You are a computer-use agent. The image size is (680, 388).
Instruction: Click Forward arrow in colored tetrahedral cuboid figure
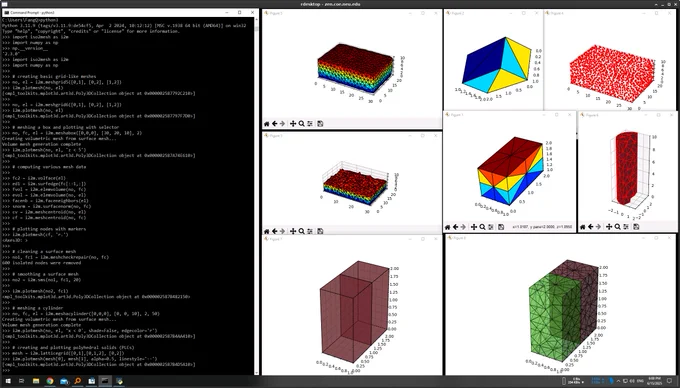point(463,227)
